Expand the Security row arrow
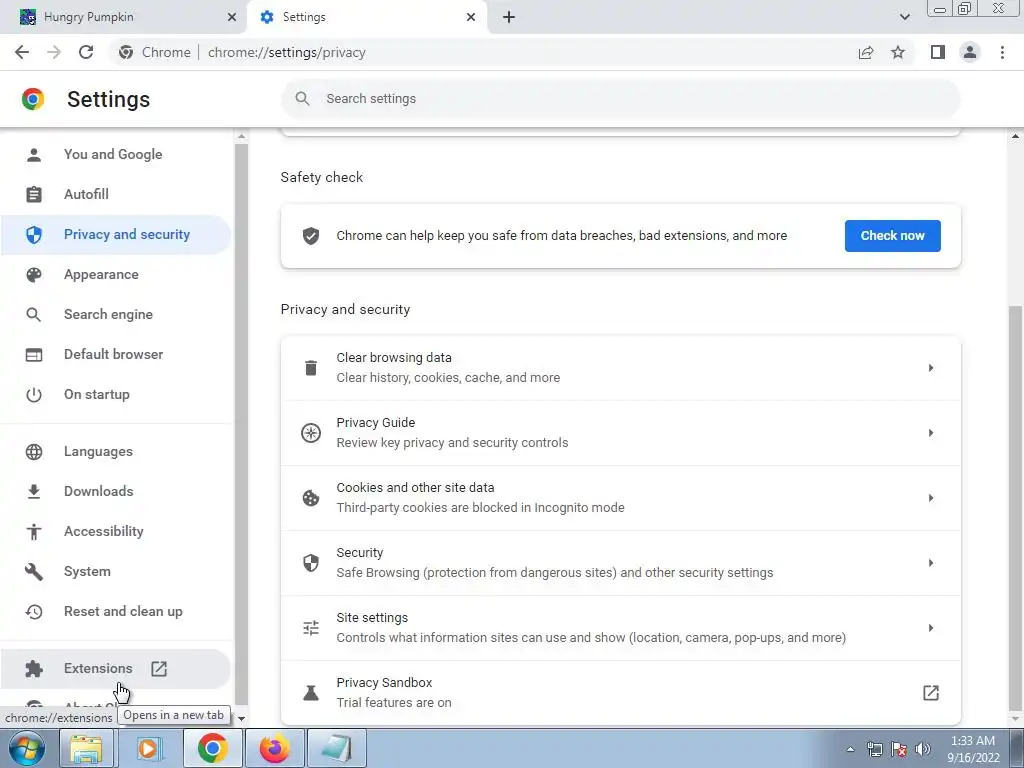 (x=931, y=563)
